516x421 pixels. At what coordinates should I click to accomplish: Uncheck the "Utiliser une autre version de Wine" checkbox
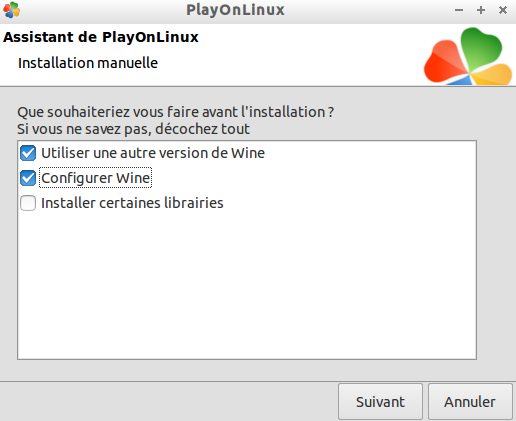tap(28, 153)
